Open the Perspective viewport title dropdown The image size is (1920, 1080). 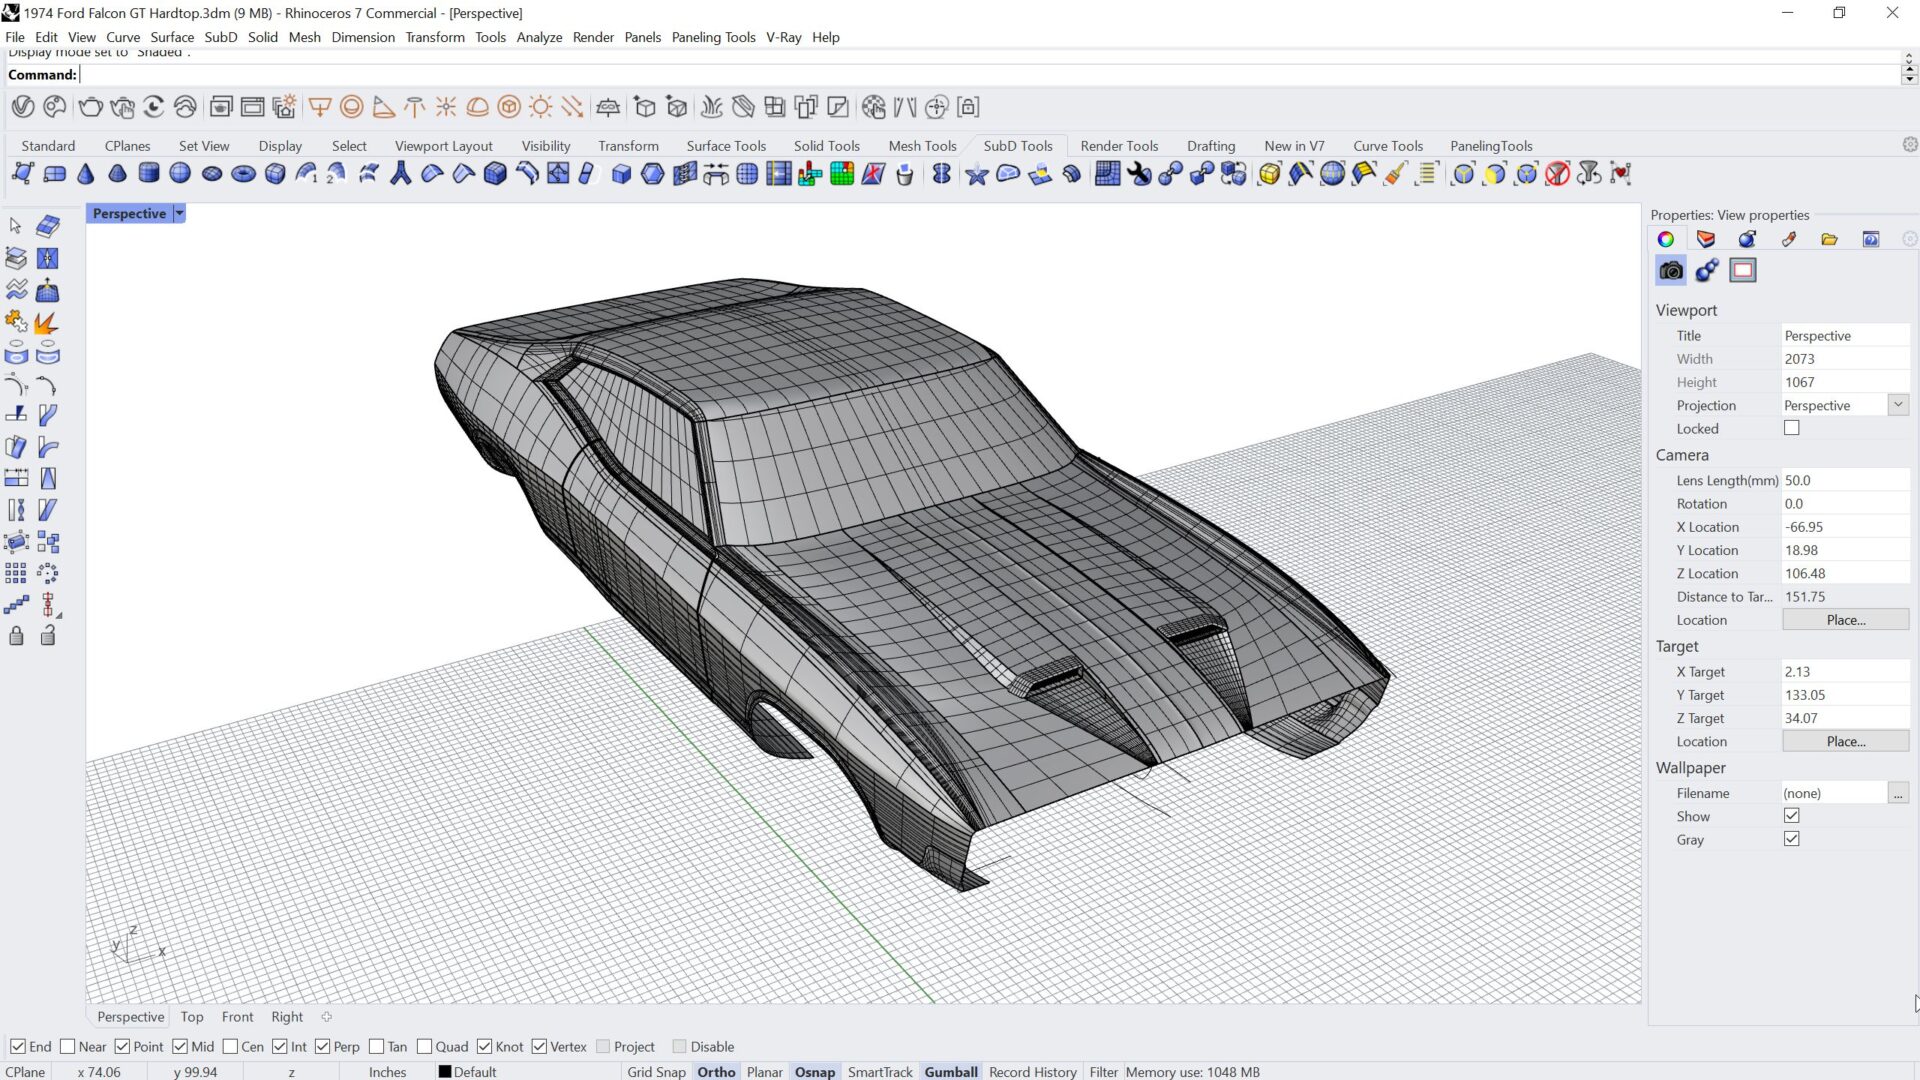tap(179, 213)
